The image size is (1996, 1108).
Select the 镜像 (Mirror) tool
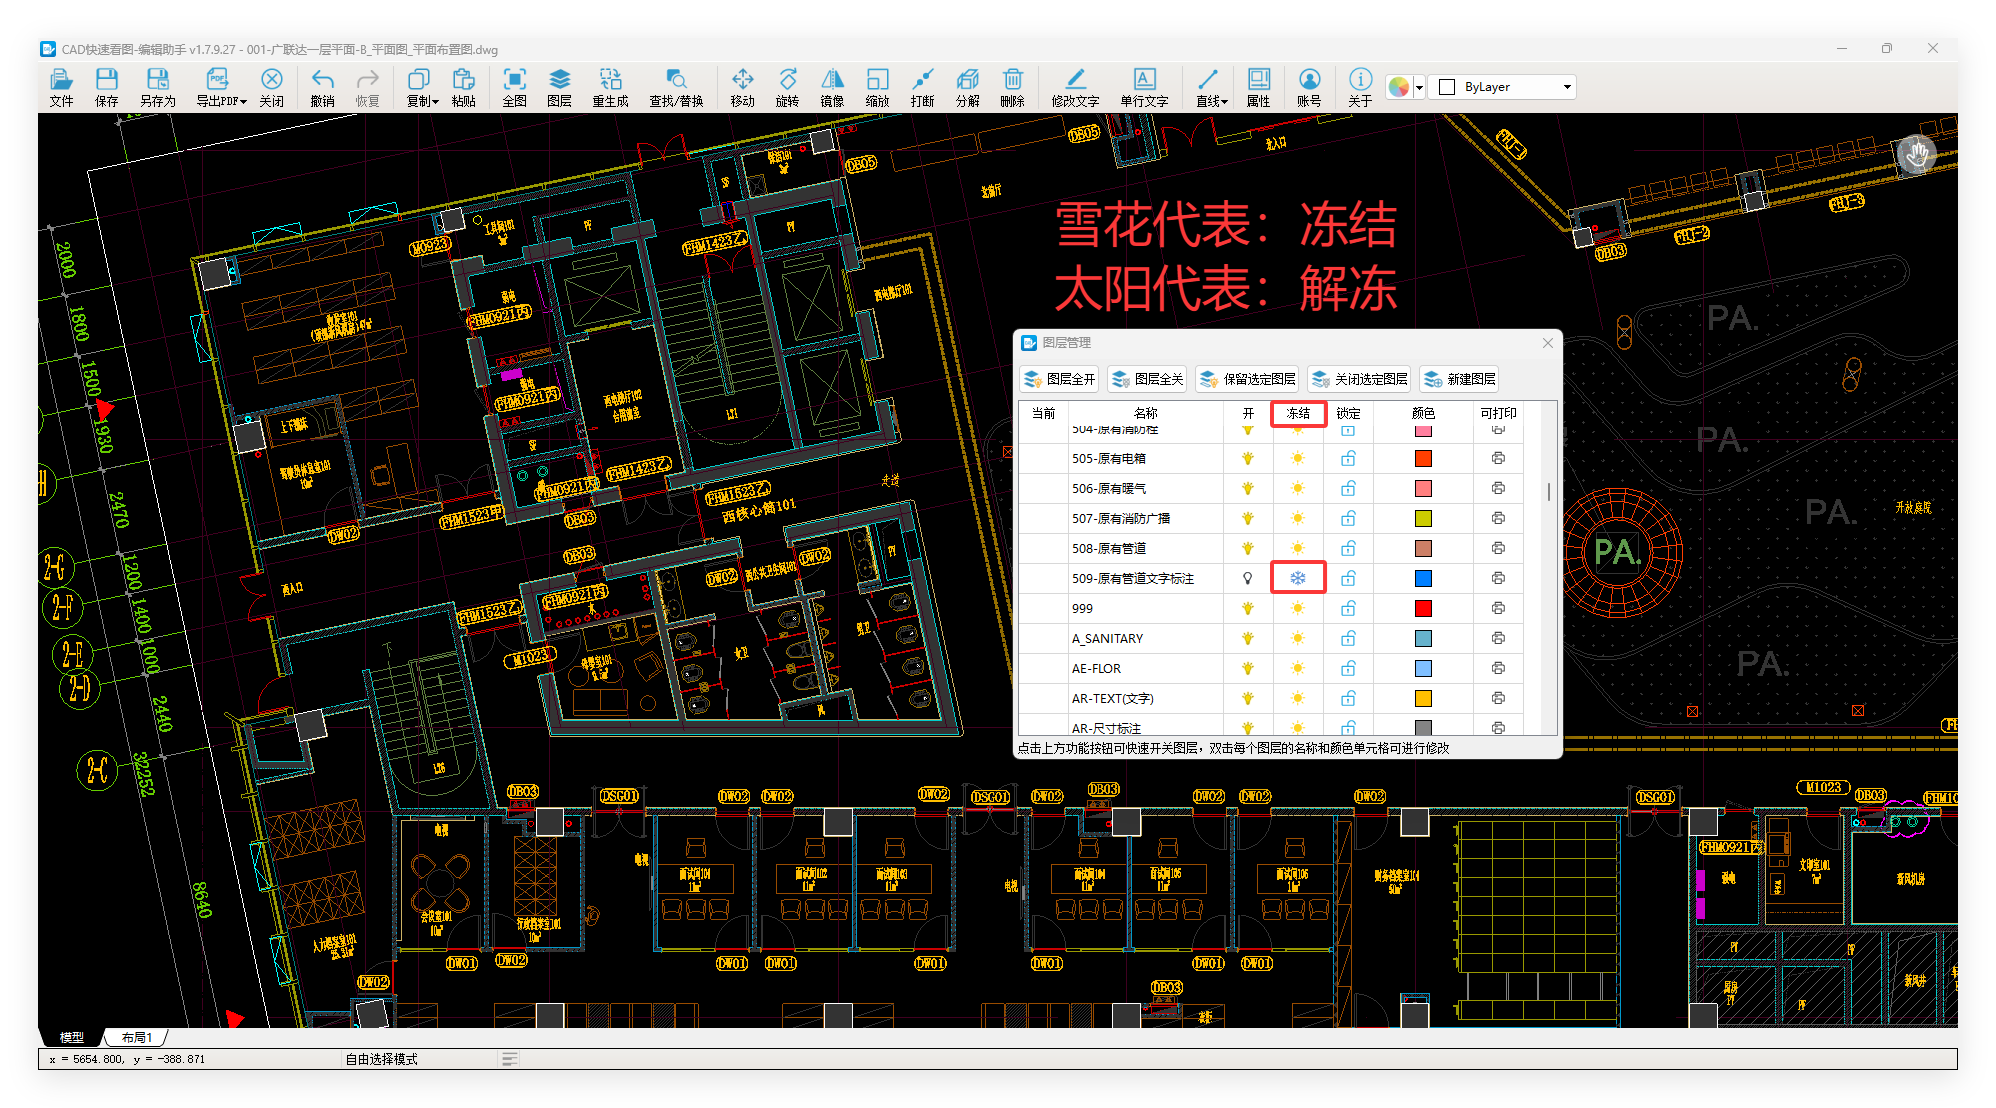coord(832,87)
